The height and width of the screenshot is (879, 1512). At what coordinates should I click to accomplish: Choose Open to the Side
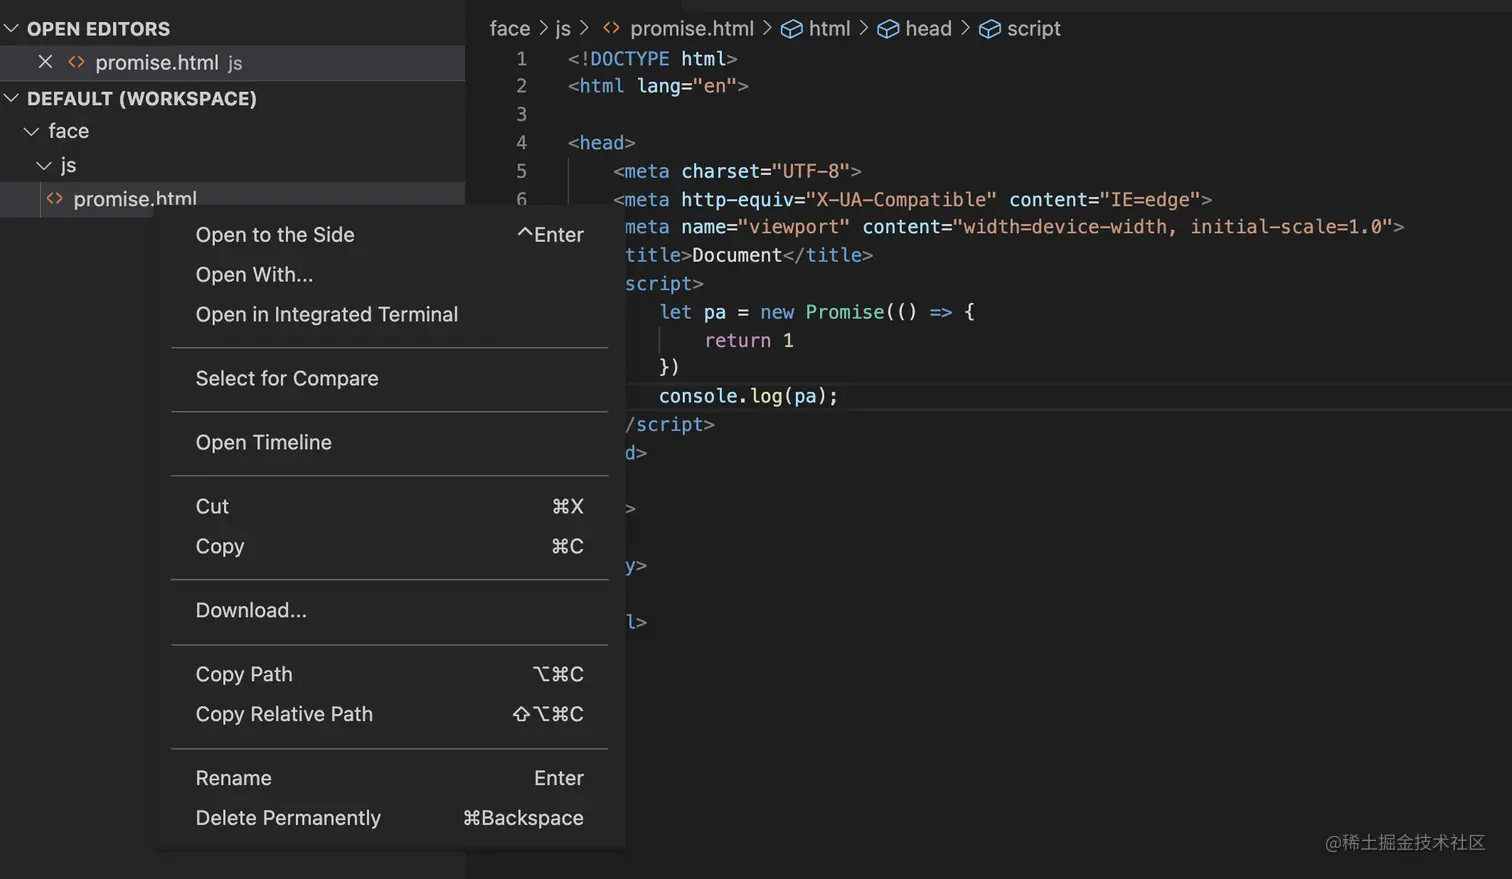click(275, 234)
